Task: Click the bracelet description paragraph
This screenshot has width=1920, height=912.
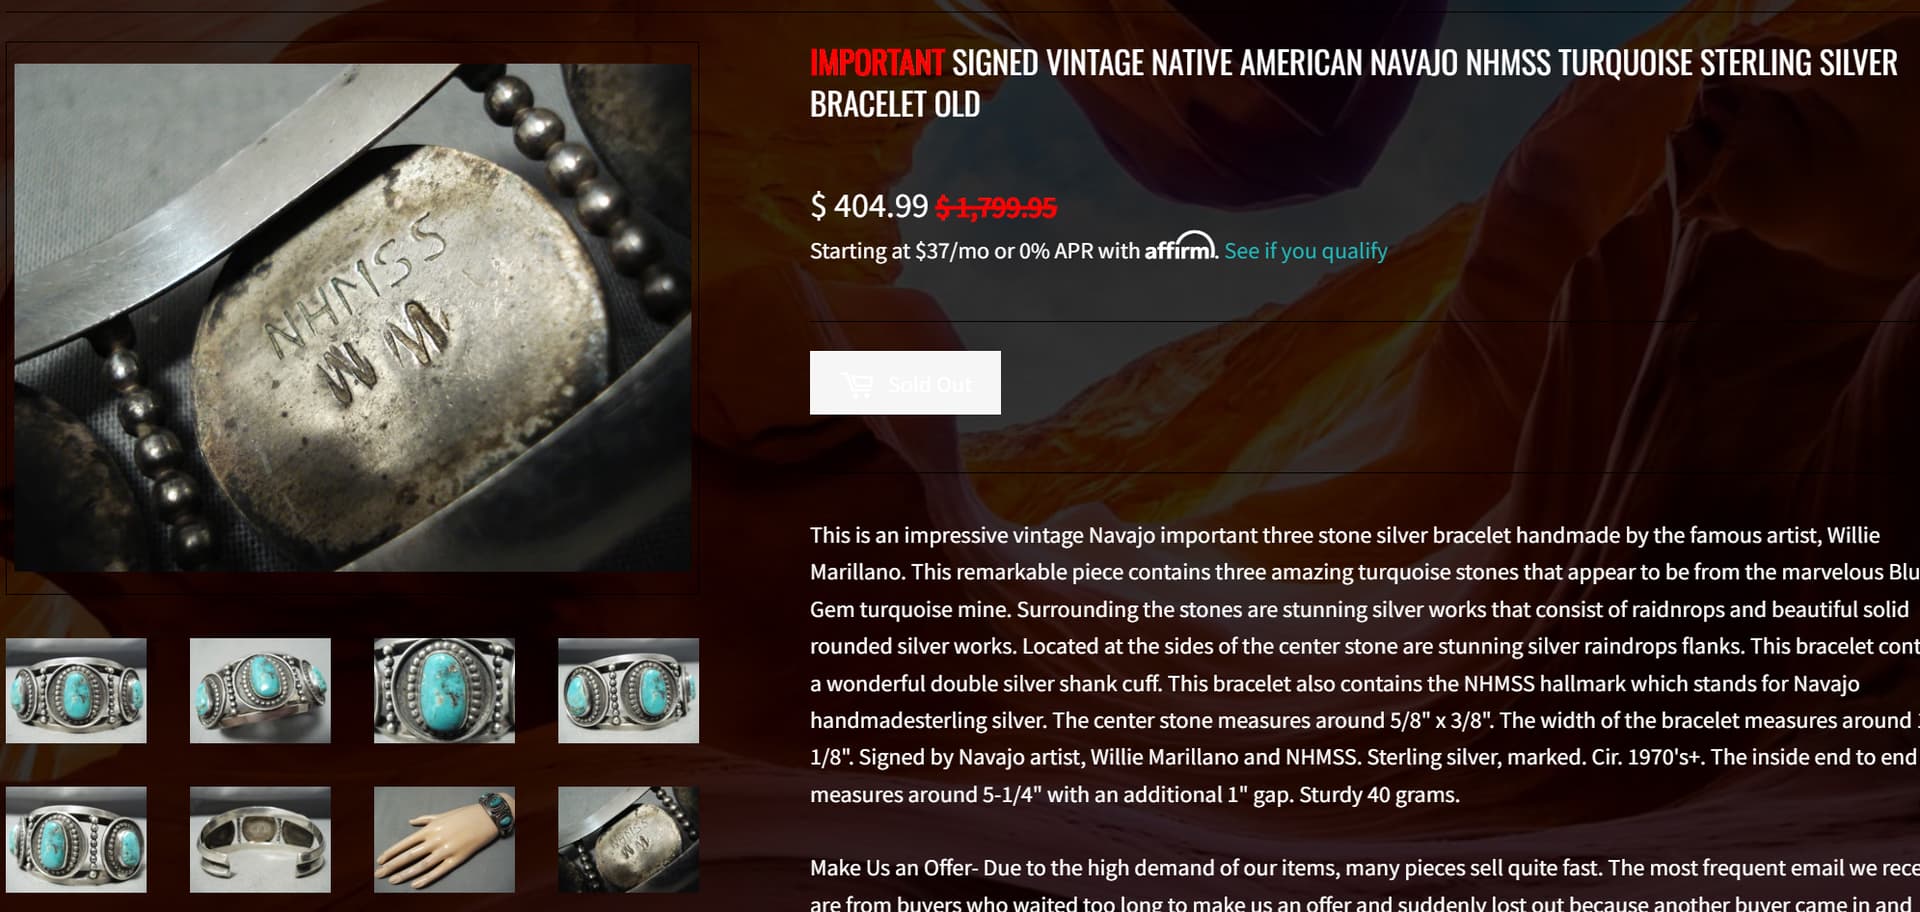Action: [x=1365, y=665]
